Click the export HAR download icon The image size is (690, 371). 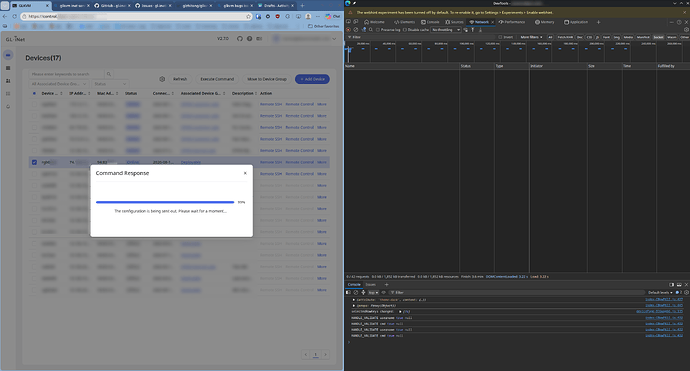click(480, 29)
